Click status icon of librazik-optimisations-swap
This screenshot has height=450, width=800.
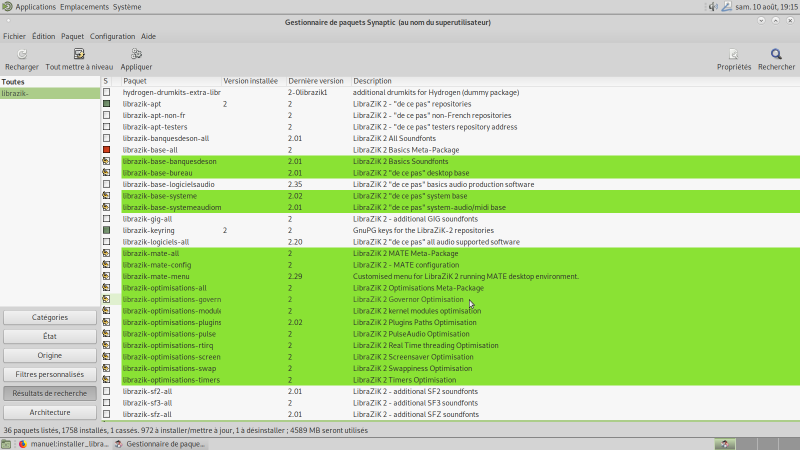click(x=106, y=368)
